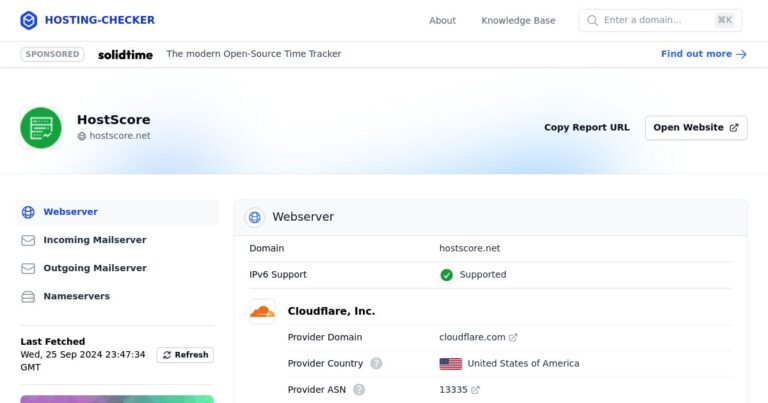Click the Refresh button
768x403 pixels.
185,355
